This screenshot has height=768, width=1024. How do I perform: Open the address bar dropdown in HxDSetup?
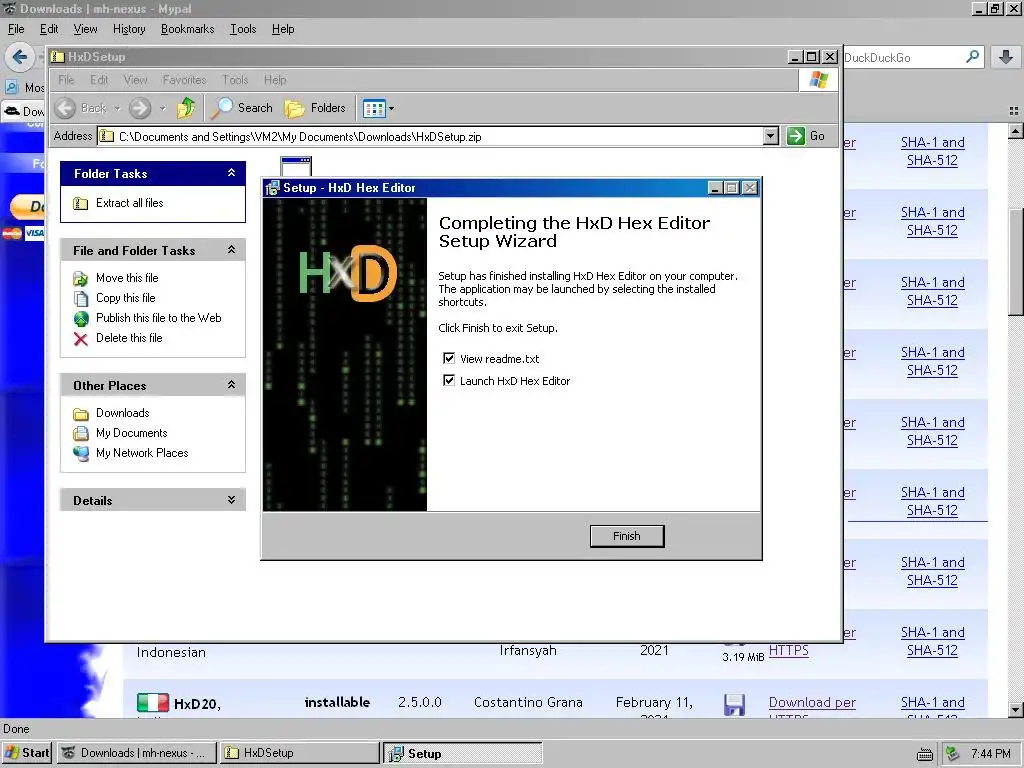point(771,136)
